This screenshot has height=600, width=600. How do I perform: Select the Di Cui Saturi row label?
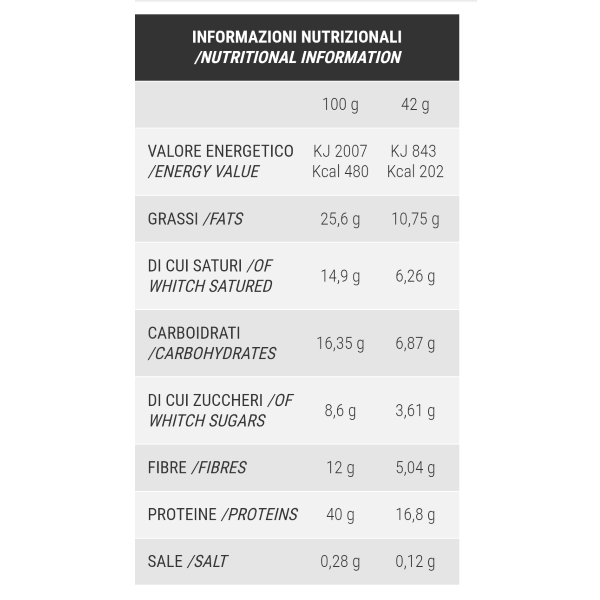coord(210,276)
